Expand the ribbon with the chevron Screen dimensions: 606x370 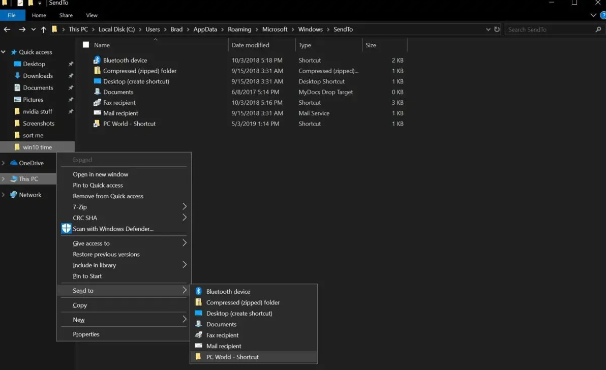[x=593, y=15]
